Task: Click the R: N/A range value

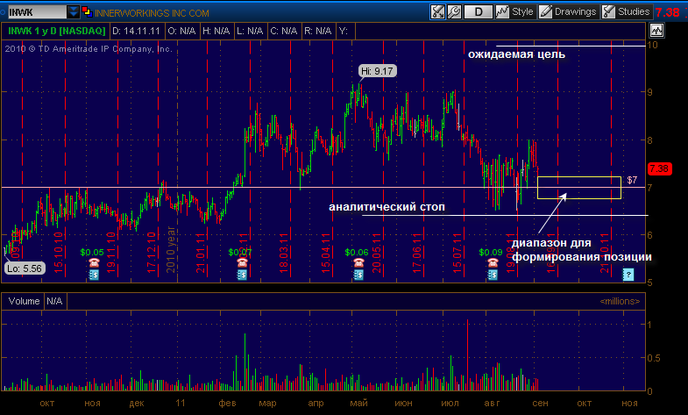Action: [318, 31]
